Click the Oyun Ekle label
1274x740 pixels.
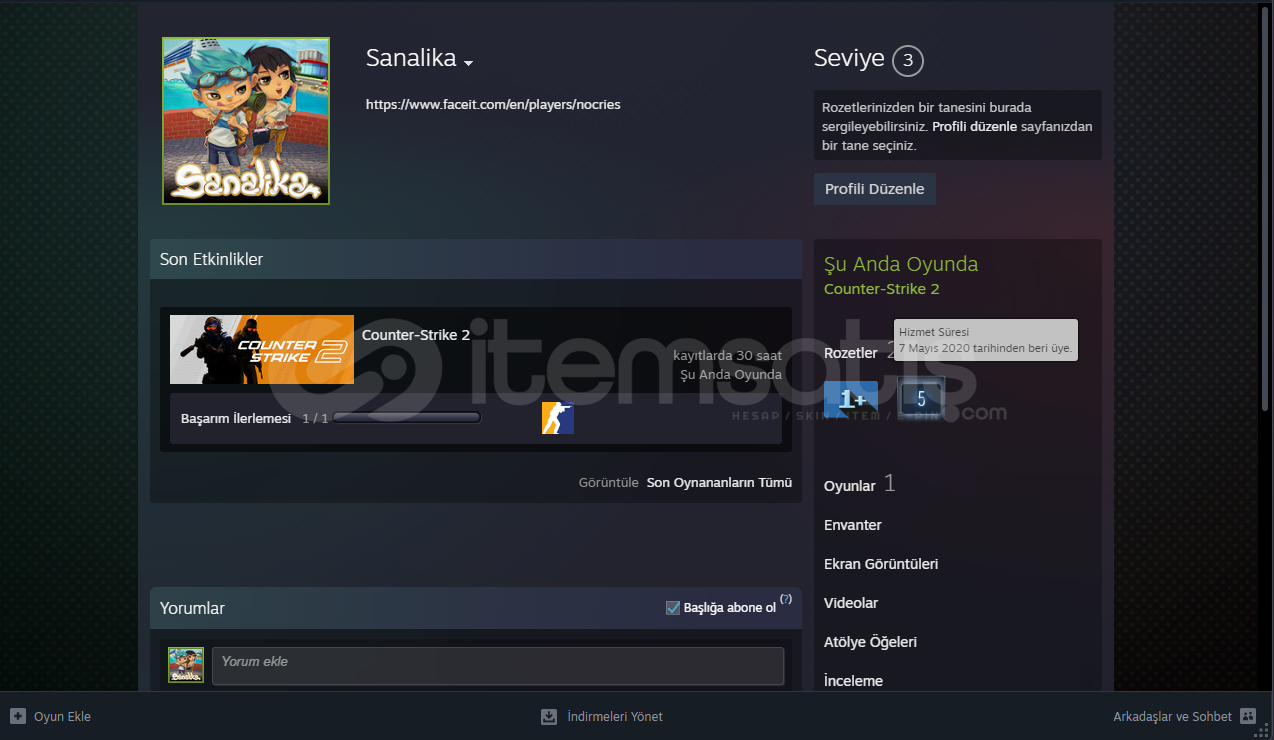(62, 716)
